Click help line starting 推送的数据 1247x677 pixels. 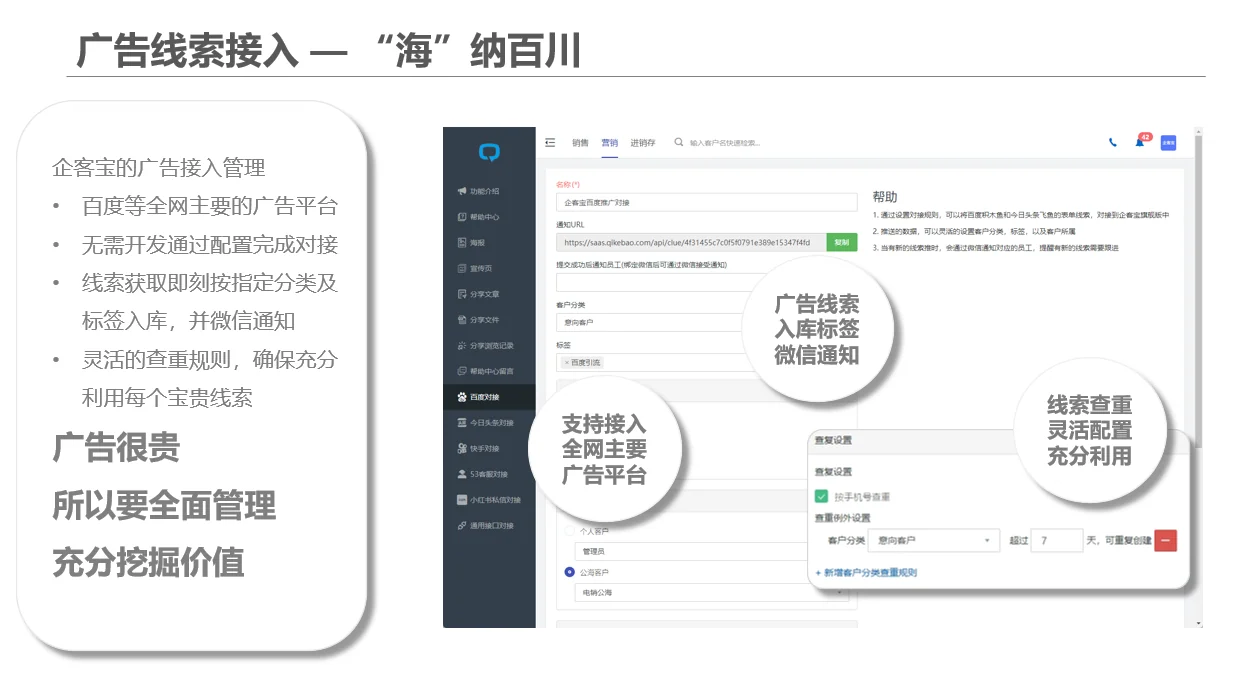pyautogui.click(x=976, y=231)
